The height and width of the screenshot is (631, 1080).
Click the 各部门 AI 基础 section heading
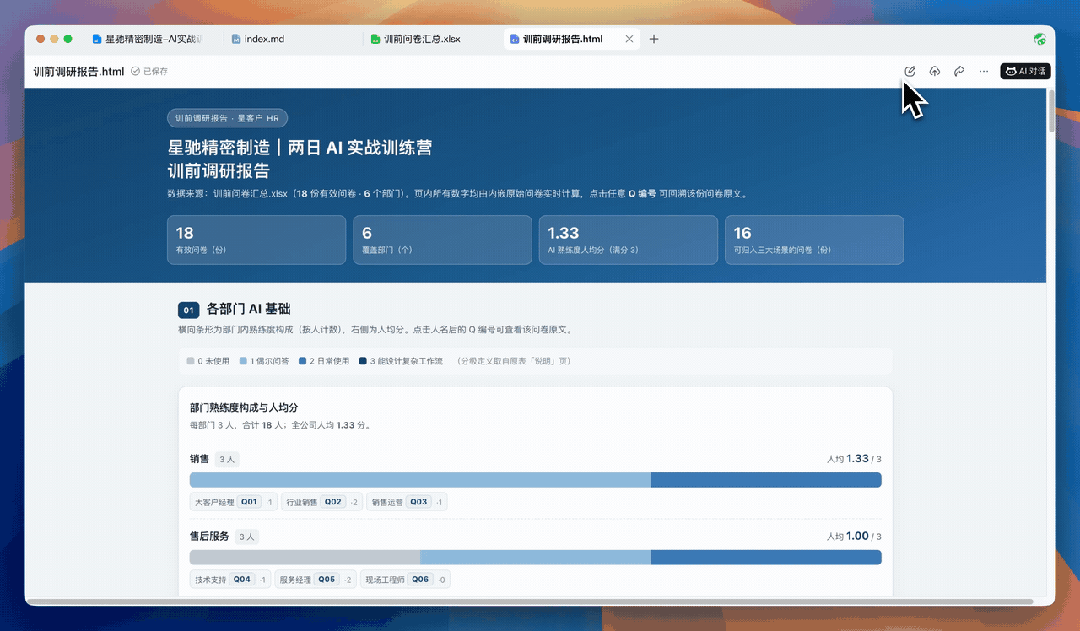pyautogui.click(x=249, y=309)
